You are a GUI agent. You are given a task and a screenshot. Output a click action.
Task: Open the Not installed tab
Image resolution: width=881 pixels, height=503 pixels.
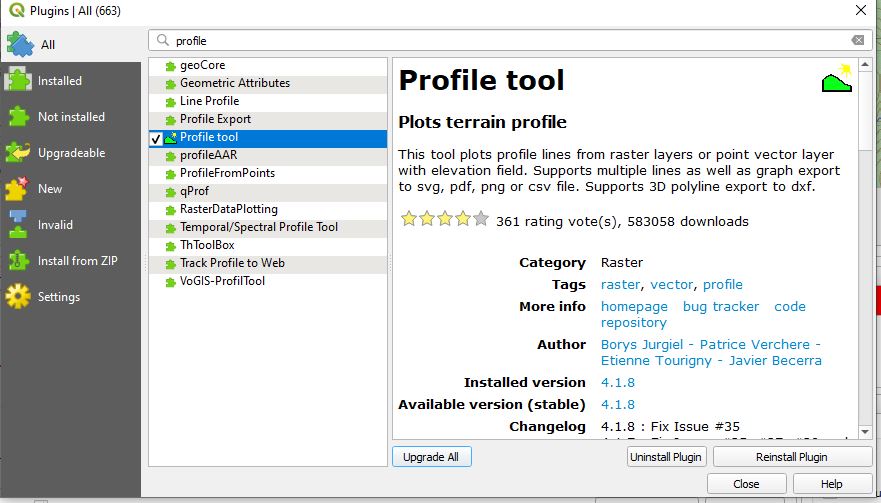click(x=70, y=117)
